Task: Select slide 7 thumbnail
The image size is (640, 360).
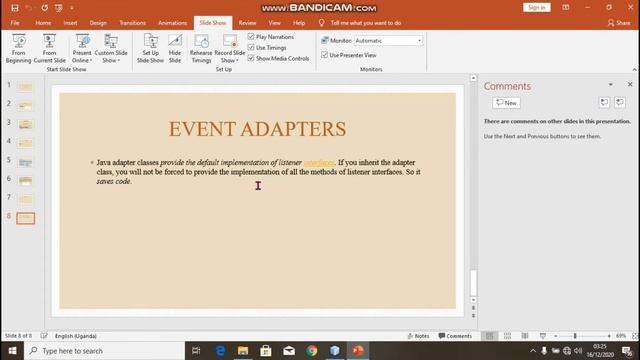Action: click(25, 199)
